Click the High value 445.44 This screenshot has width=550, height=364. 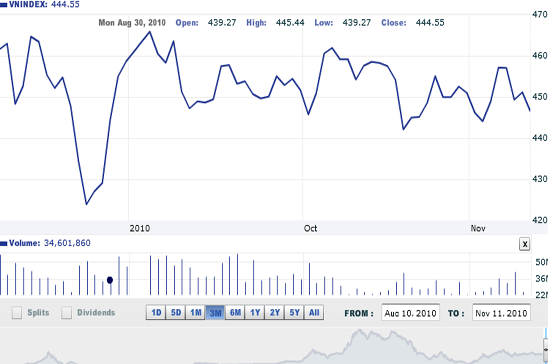290,23
